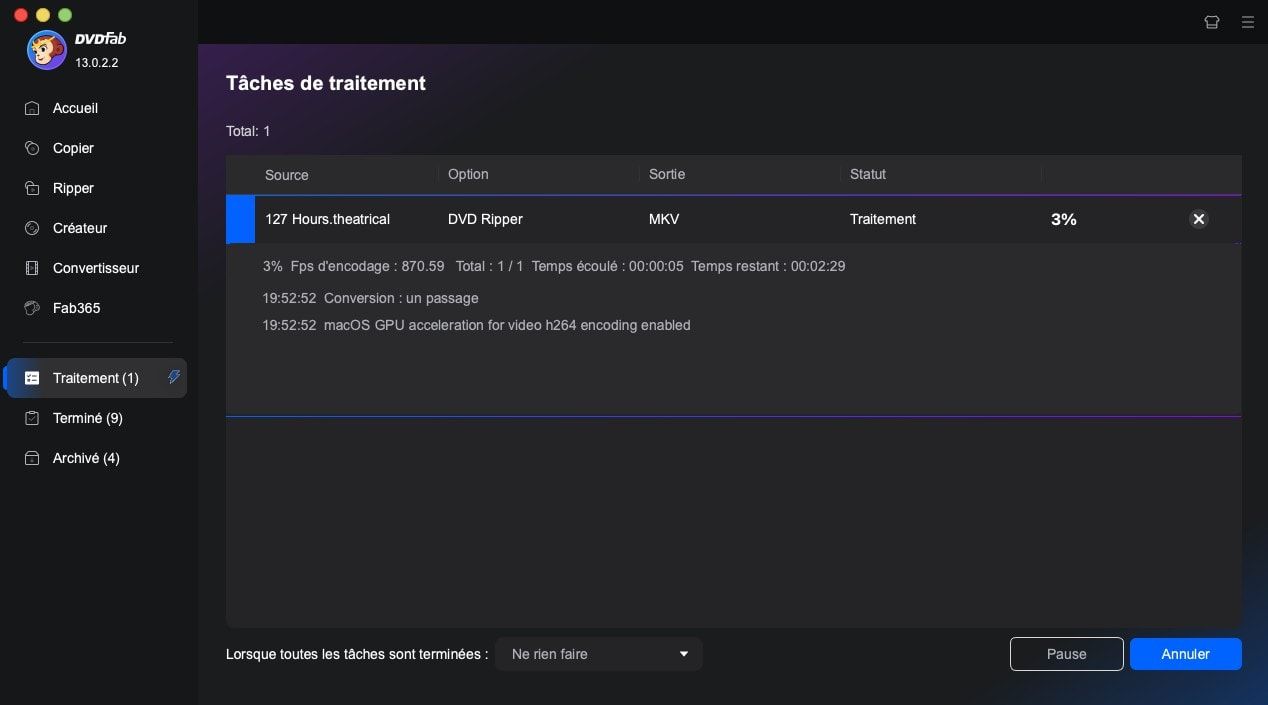The image size is (1268, 705).
Task: Switch to the Terminé tab
Action: (x=87, y=418)
